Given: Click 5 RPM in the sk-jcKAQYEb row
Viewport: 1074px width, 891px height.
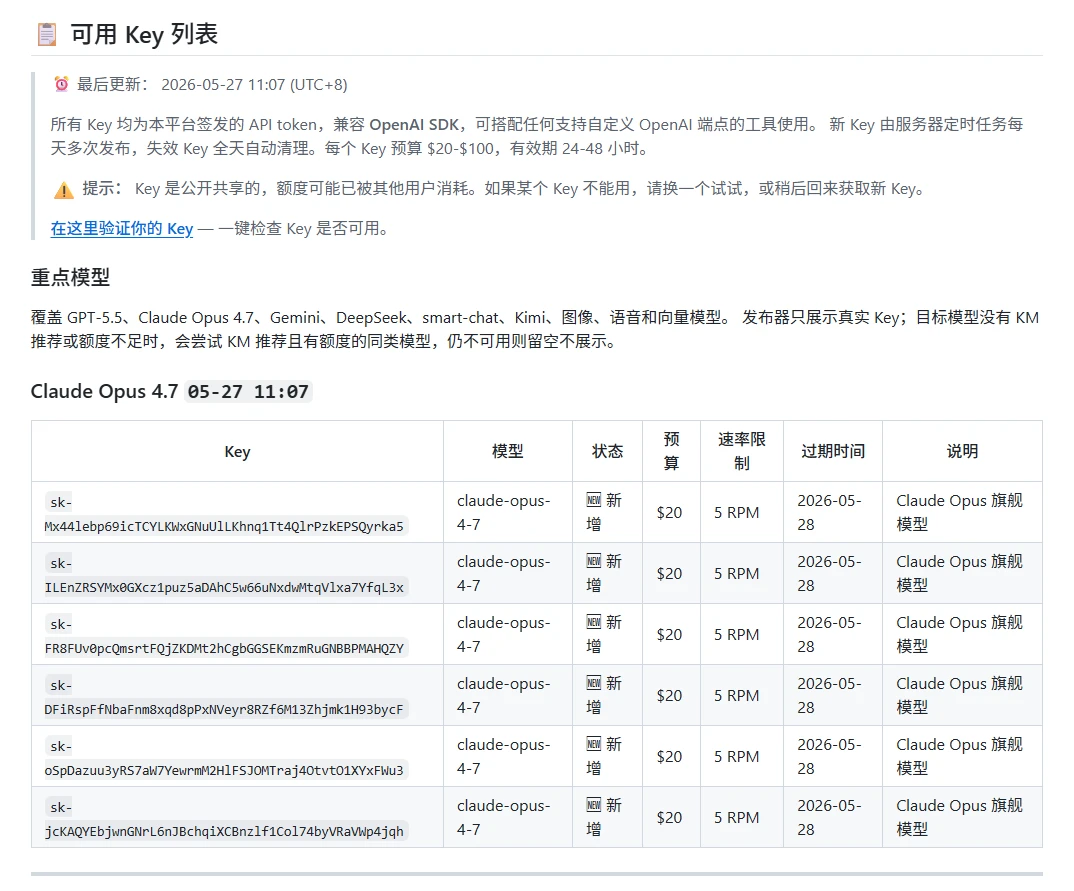Looking at the screenshot, I should (736, 818).
